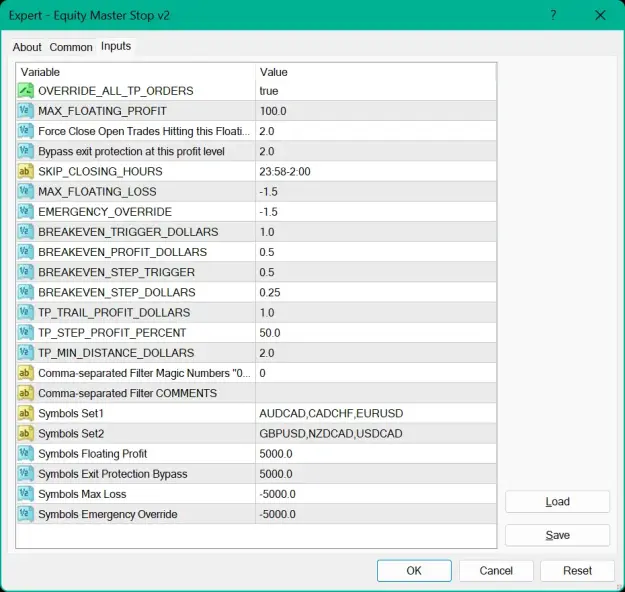Click the Symbols Floating Profit icon

click(x=26, y=453)
